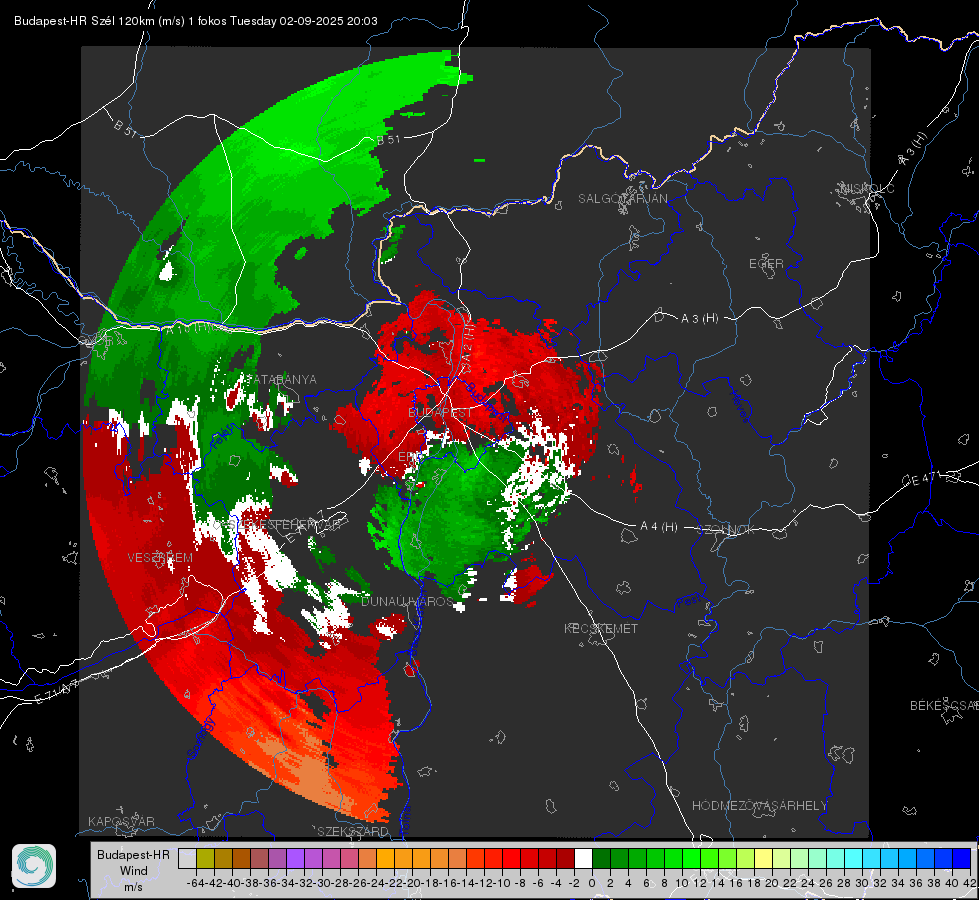The height and width of the screenshot is (900, 979).
Task: Click the A 3 (H) road label near Eger
Action: click(x=699, y=319)
